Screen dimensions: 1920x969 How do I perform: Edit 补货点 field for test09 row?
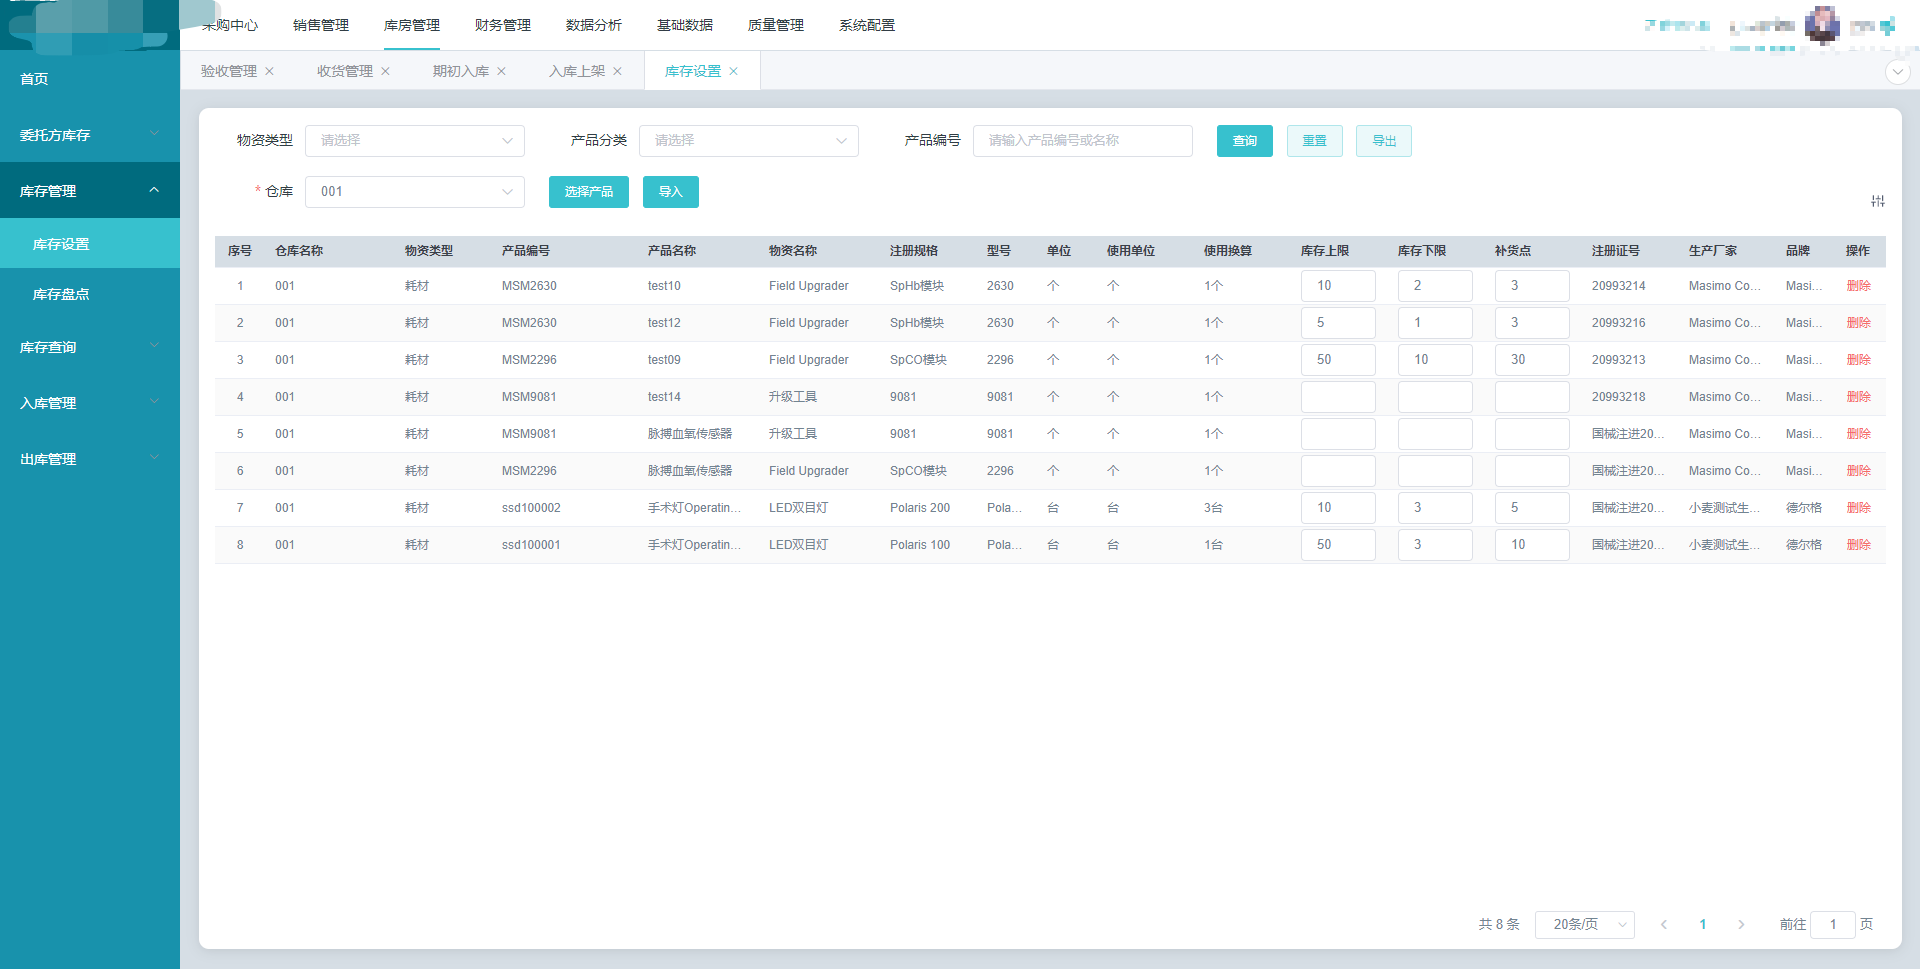[x=1532, y=360]
